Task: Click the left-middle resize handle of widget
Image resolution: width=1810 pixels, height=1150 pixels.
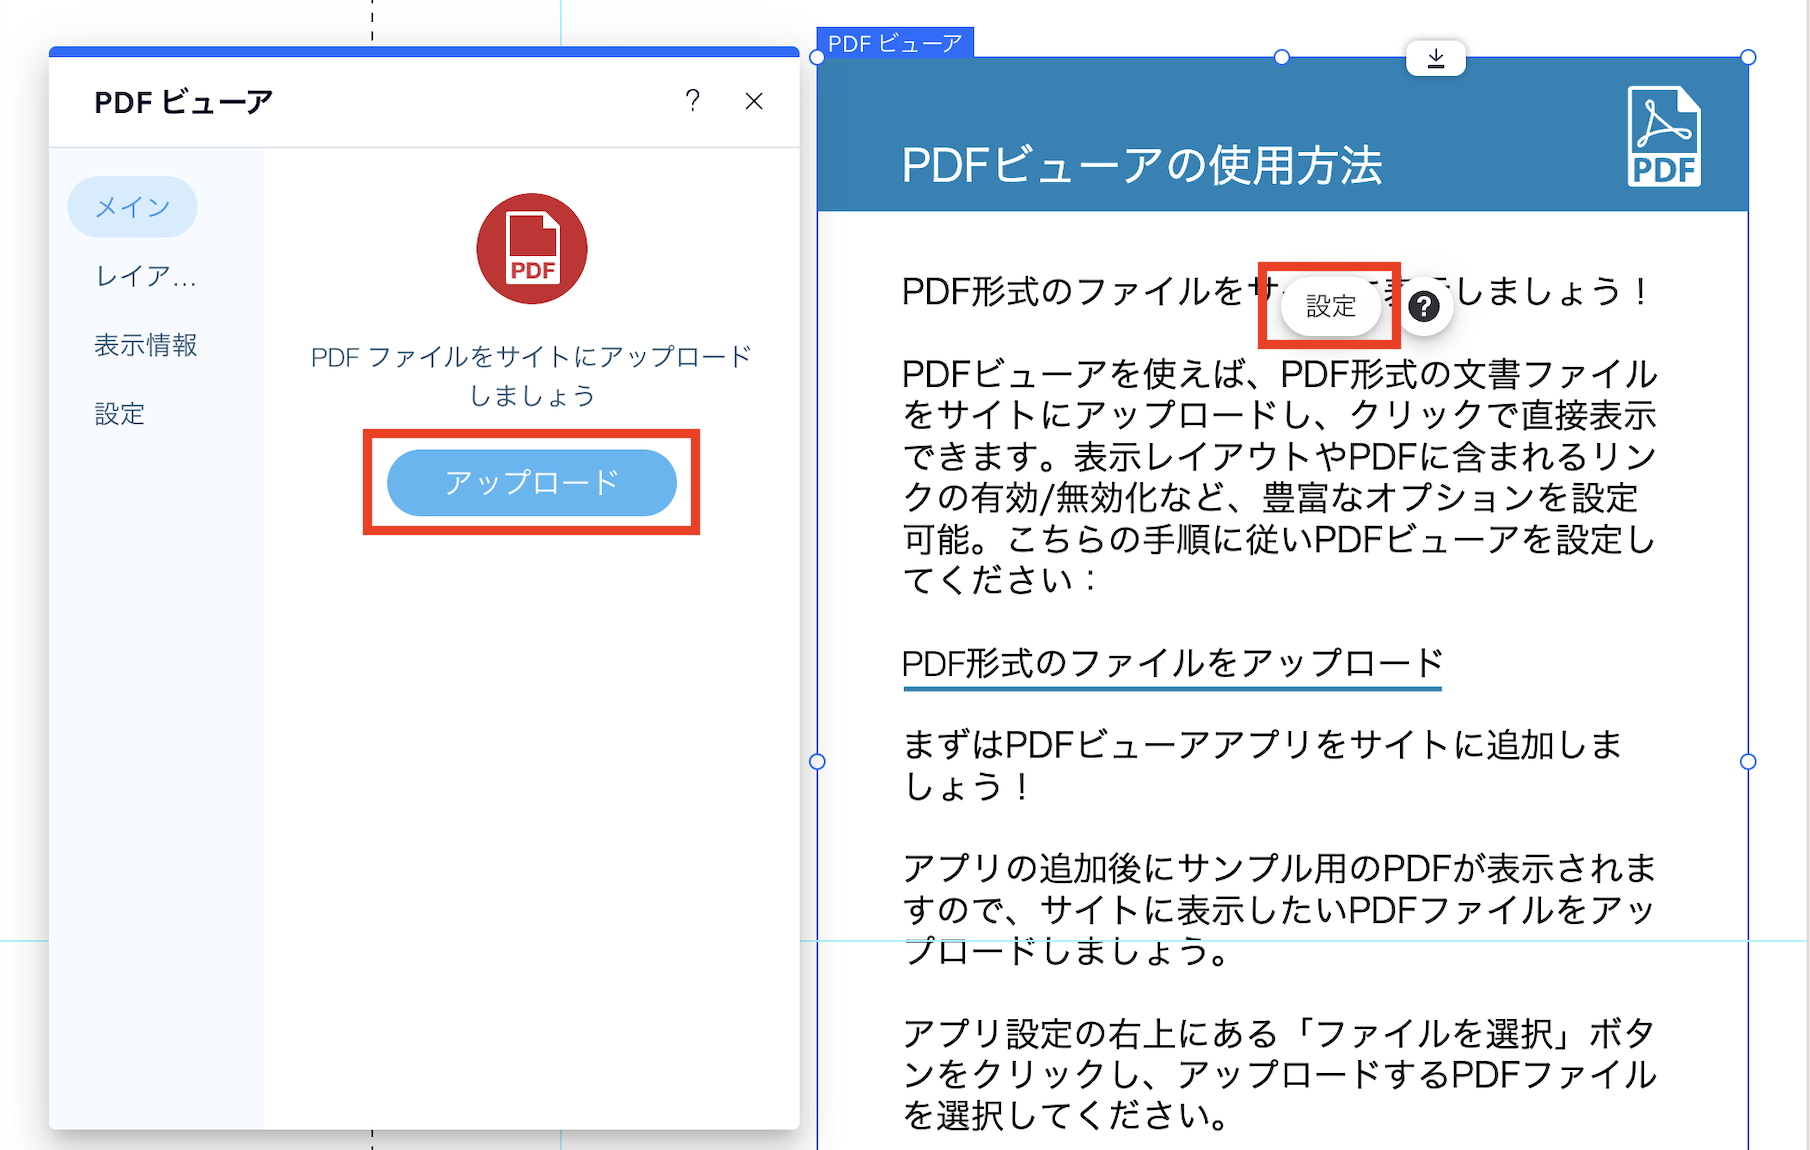Action: pos(816,760)
